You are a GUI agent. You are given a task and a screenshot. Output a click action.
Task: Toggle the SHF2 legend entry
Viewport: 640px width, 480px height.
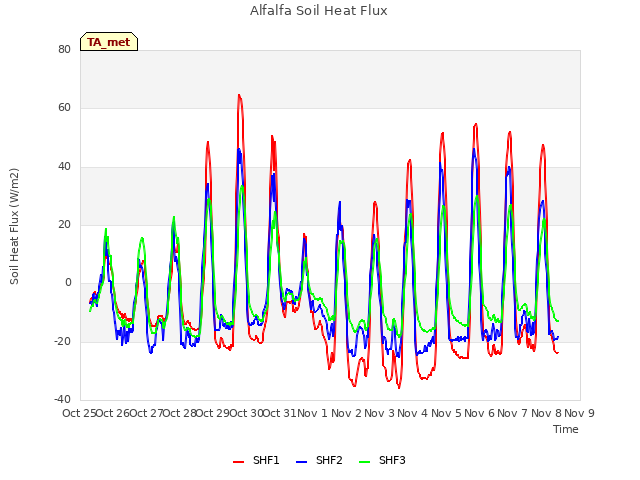(319, 460)
